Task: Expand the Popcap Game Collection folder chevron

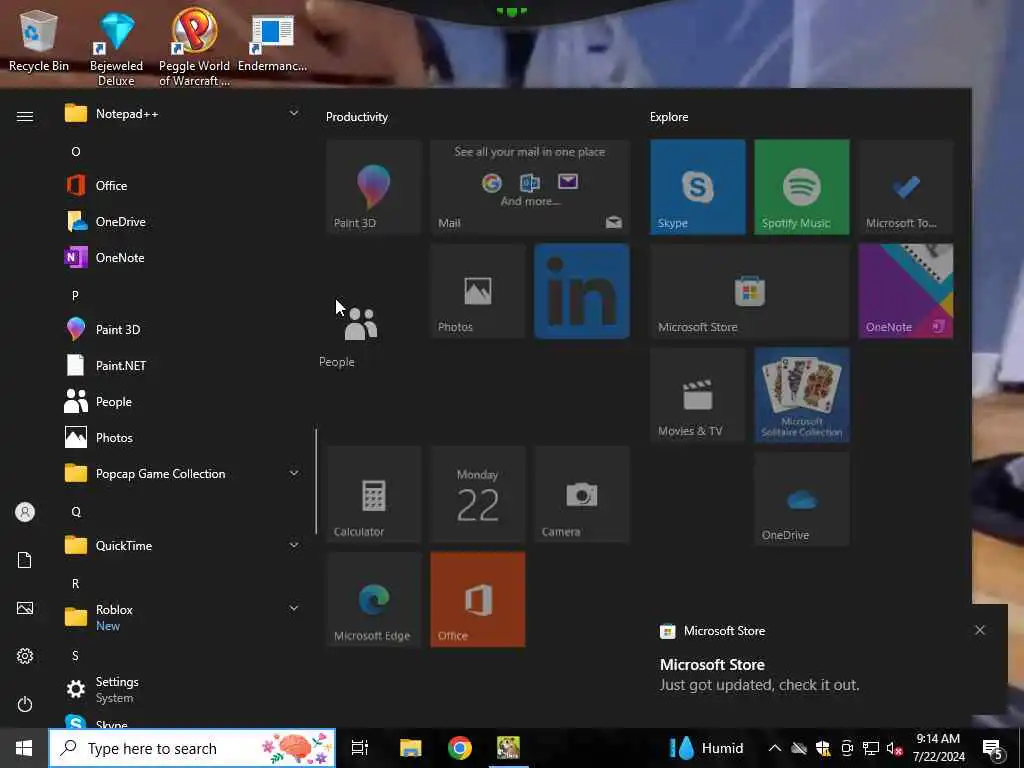Action: point(294,473)
